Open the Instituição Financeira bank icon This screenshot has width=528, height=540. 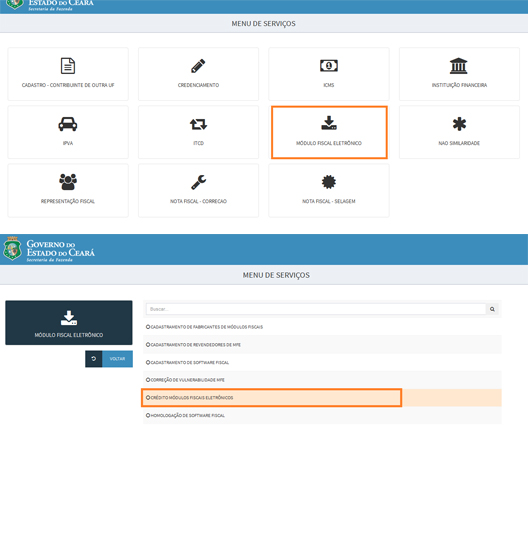459,66
